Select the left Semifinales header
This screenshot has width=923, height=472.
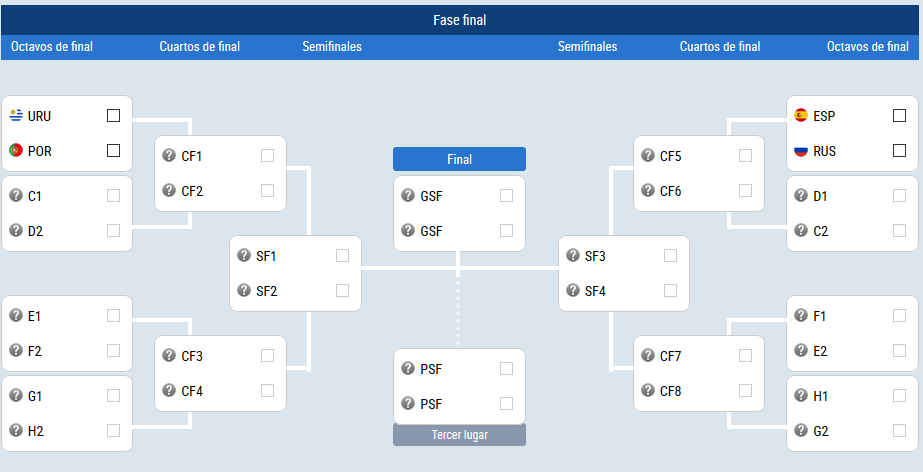(332, 46)
